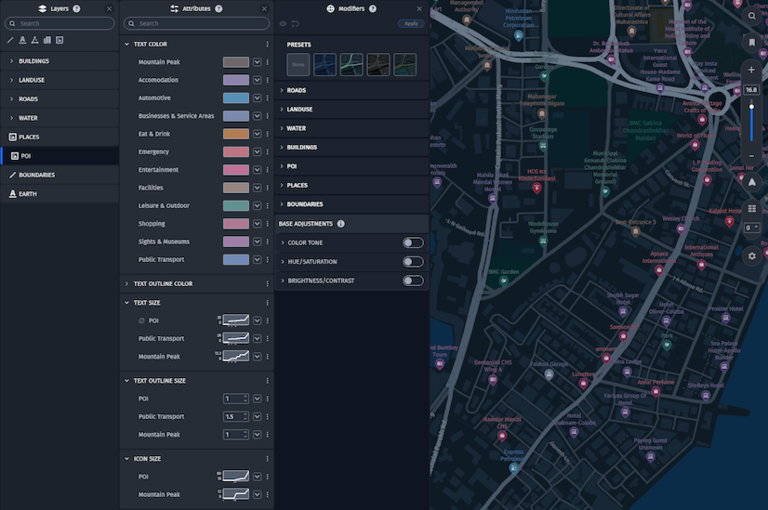Click the map zoom level slider

click(x=751, y=121)
